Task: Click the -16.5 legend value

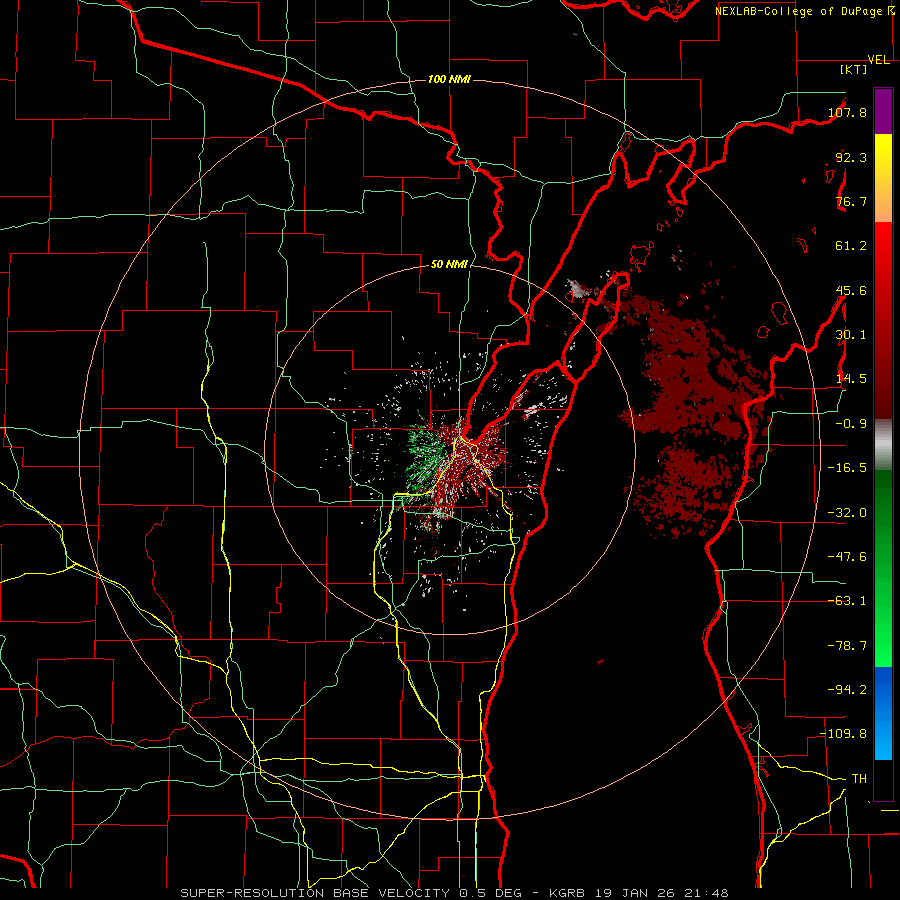Action: tap(847, 468)
